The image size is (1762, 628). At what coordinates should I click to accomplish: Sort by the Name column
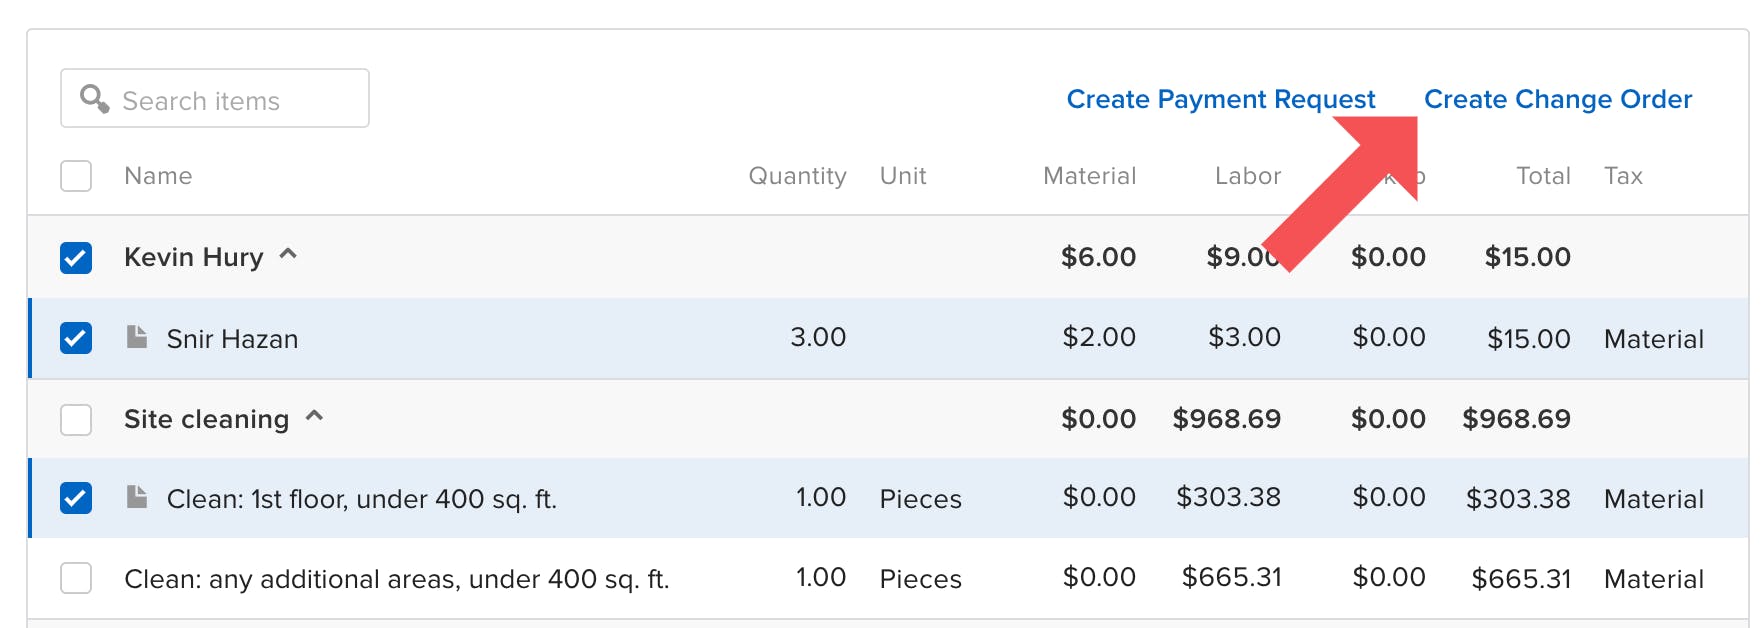click(x=158, y=176)
